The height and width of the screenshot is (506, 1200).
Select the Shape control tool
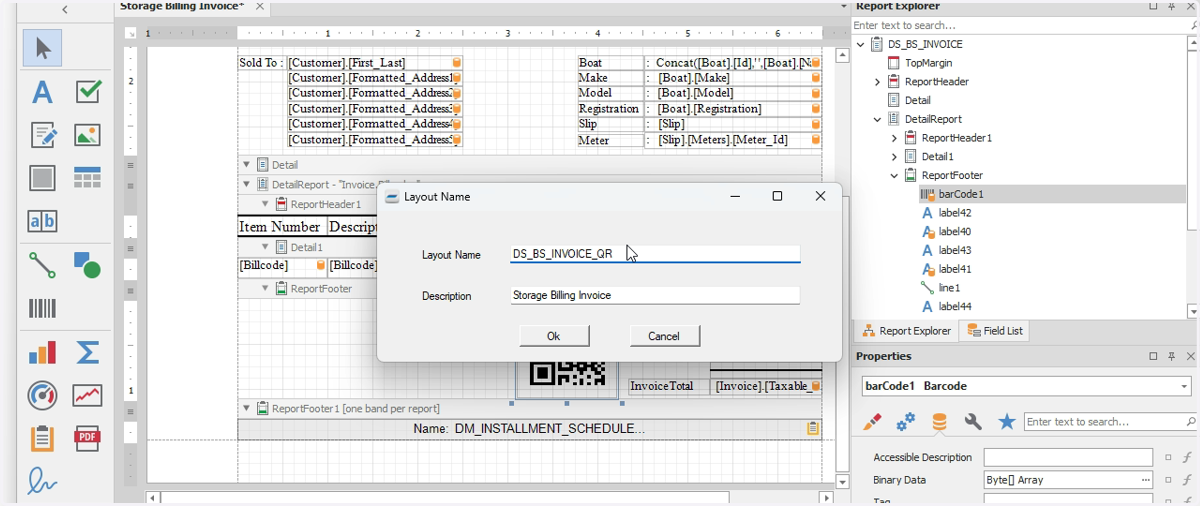pos(88,265)
